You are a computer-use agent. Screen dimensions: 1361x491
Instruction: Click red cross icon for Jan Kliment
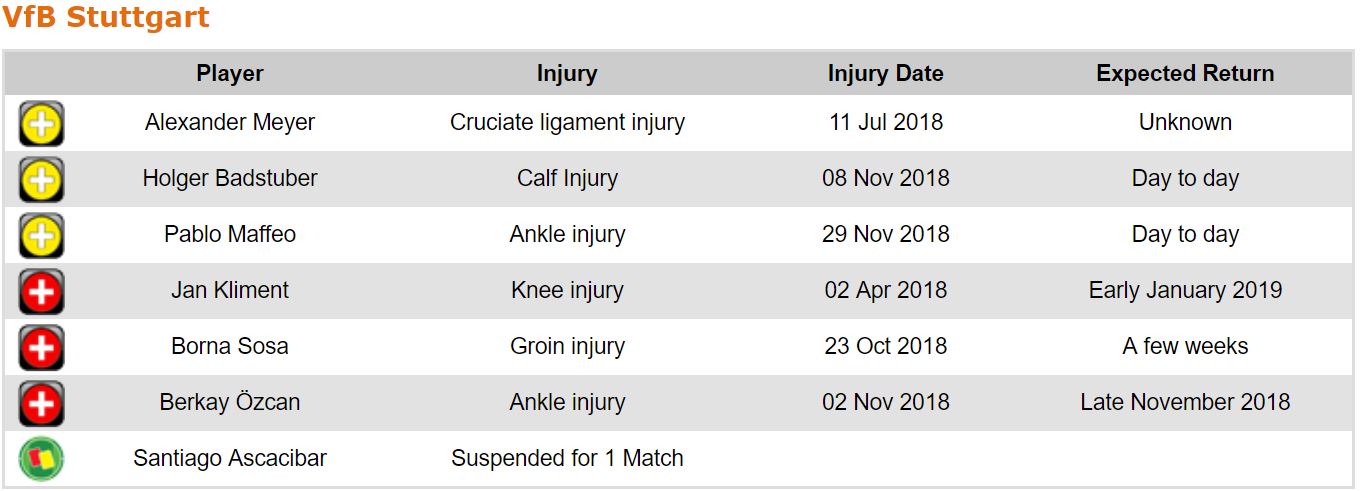point(41,292)
